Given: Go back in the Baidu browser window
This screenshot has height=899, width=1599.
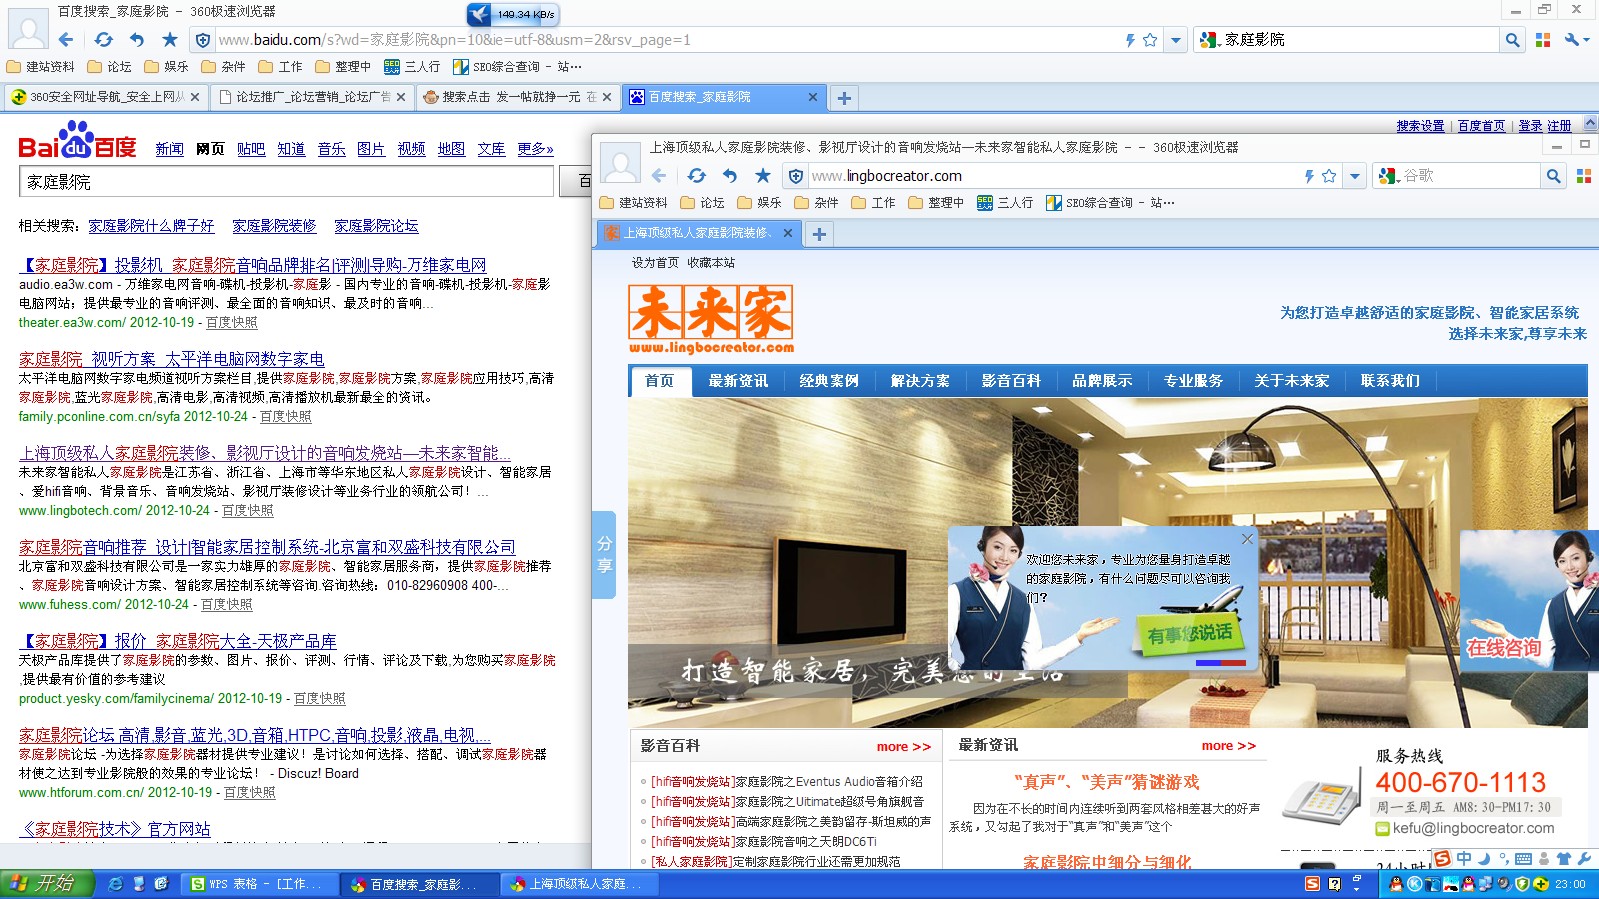Looking at the screenshot, I should pyautogui.click(x=66, y=40).
